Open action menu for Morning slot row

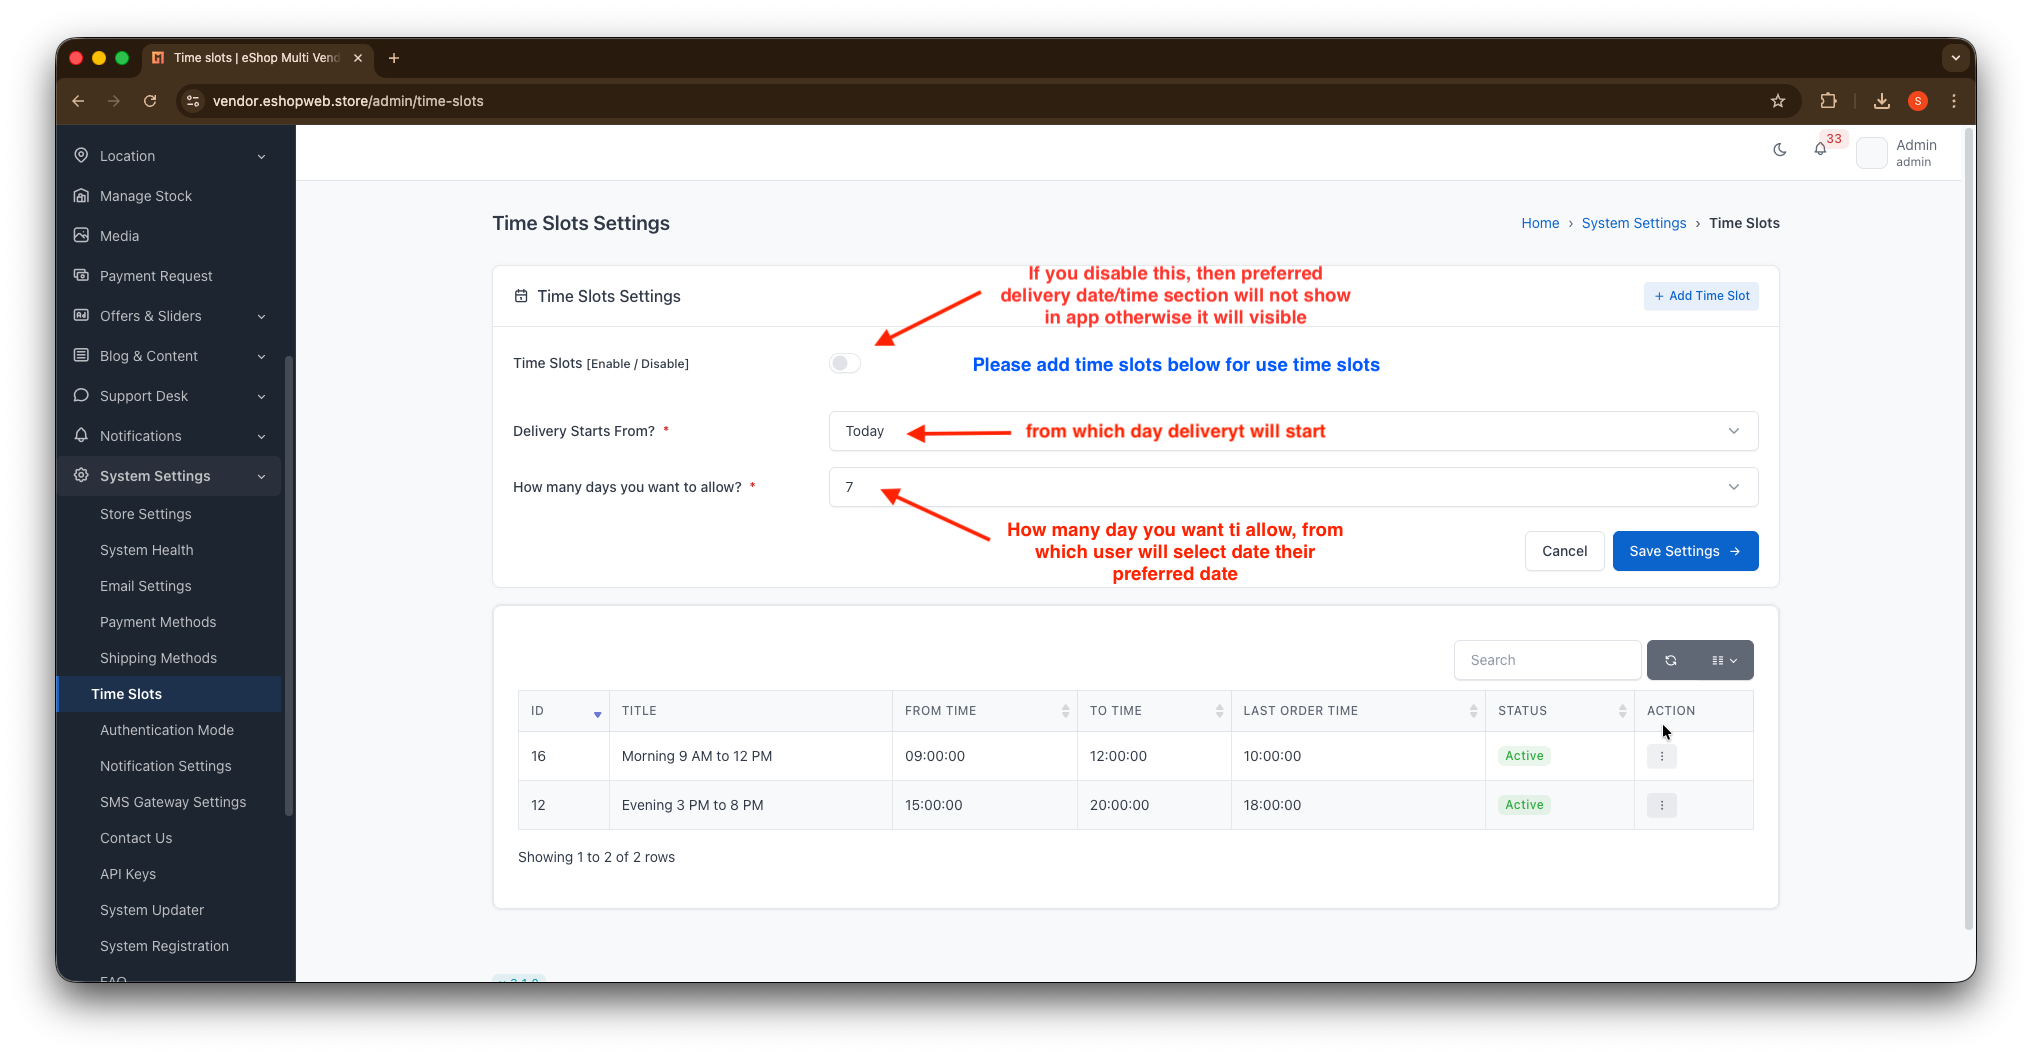pyautogui.click(x=1661, y=757)
